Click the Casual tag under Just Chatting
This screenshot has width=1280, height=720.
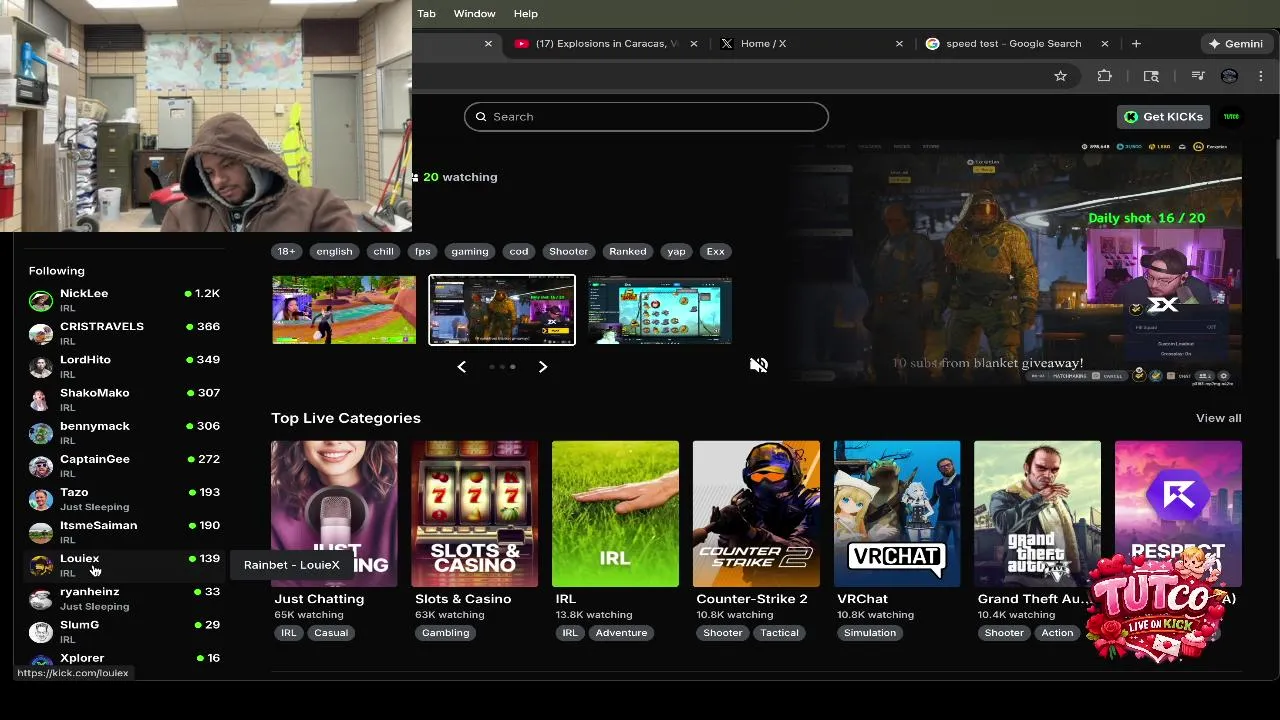(331, 633)
